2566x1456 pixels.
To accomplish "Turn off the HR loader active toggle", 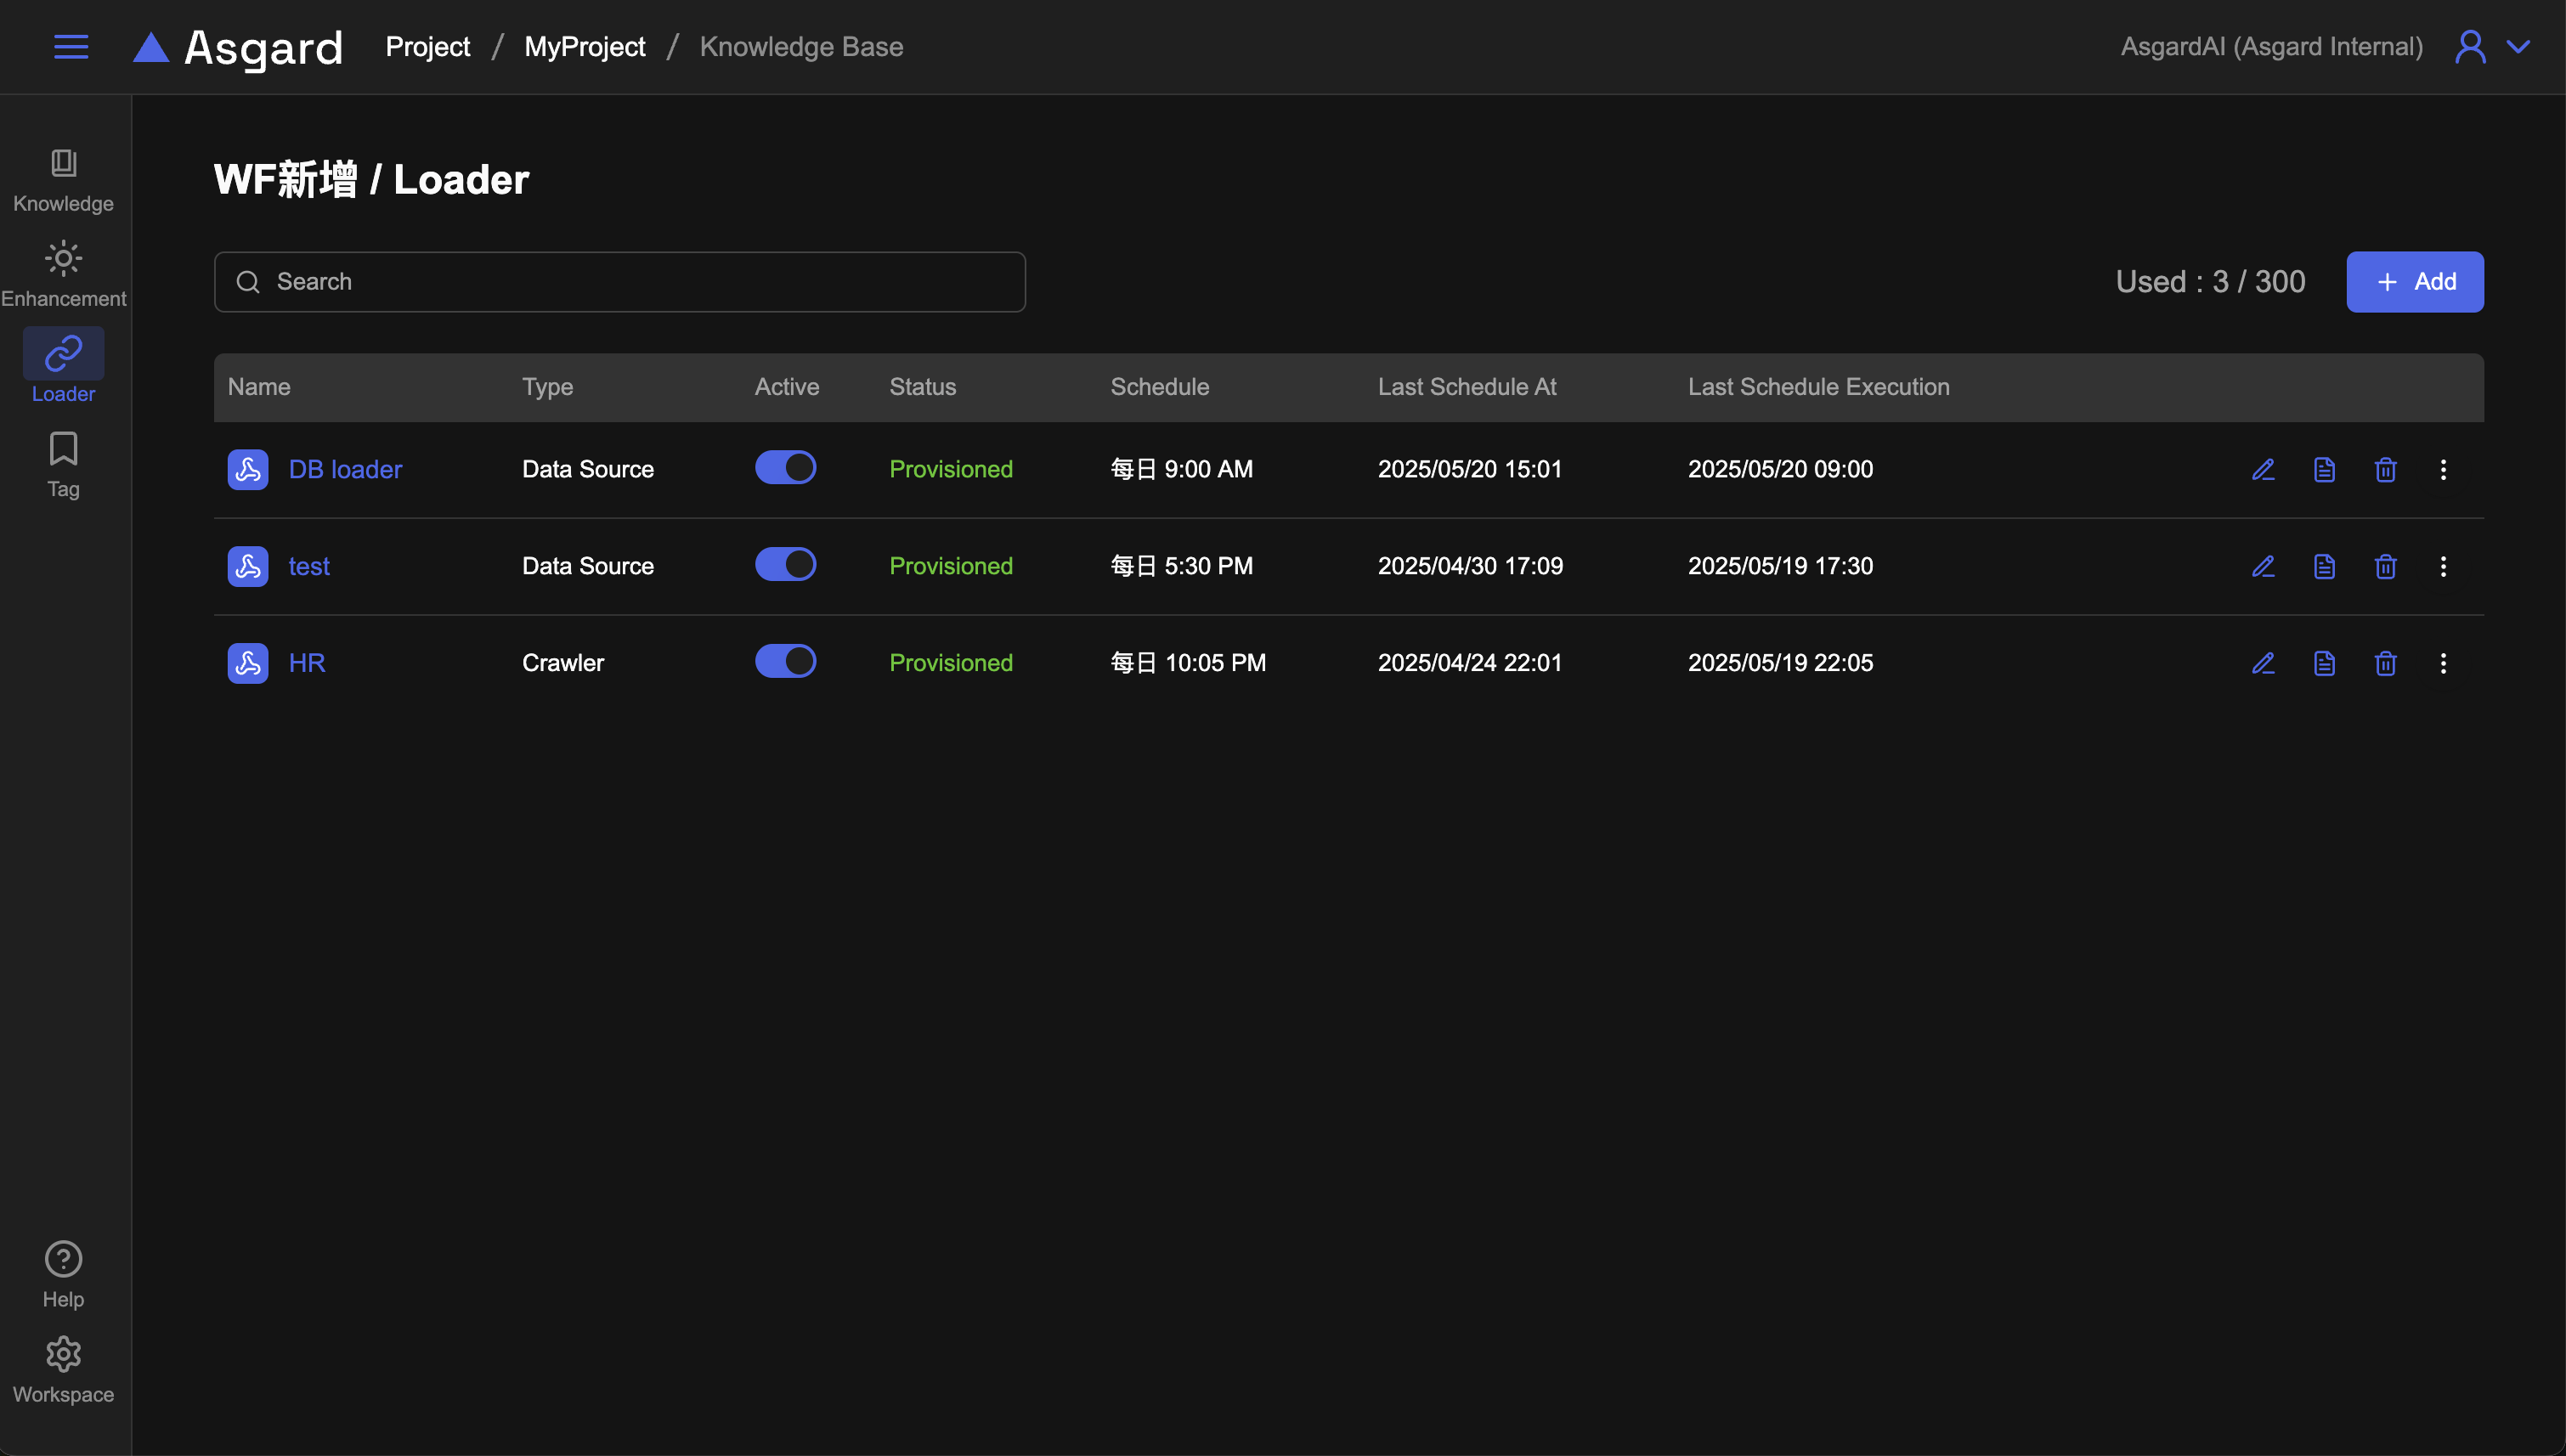I will click(x=785, y=662).
